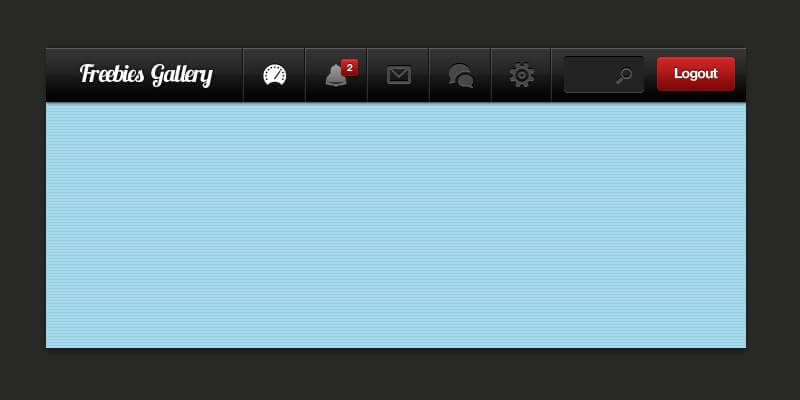Select the dashboard tab in the navbar
The width and height of the screenshot is (800, 400).
coord(274,76)
